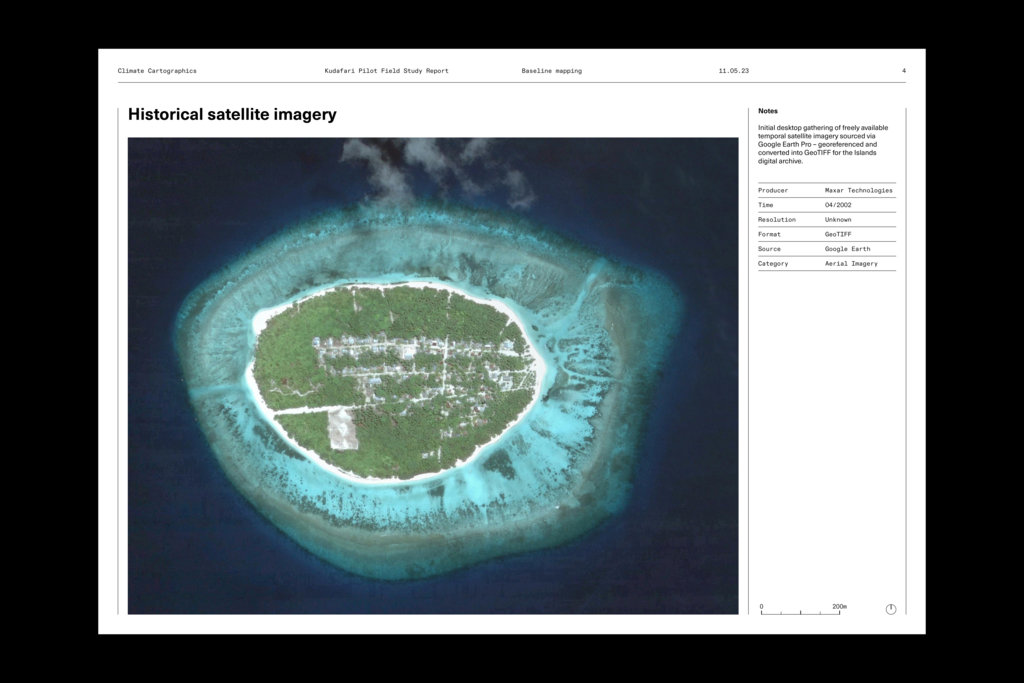Click "Kudafari Pilot Field Study Report" header
Viewport: 1024px width, 683px height.
click(x=386, y=71)
